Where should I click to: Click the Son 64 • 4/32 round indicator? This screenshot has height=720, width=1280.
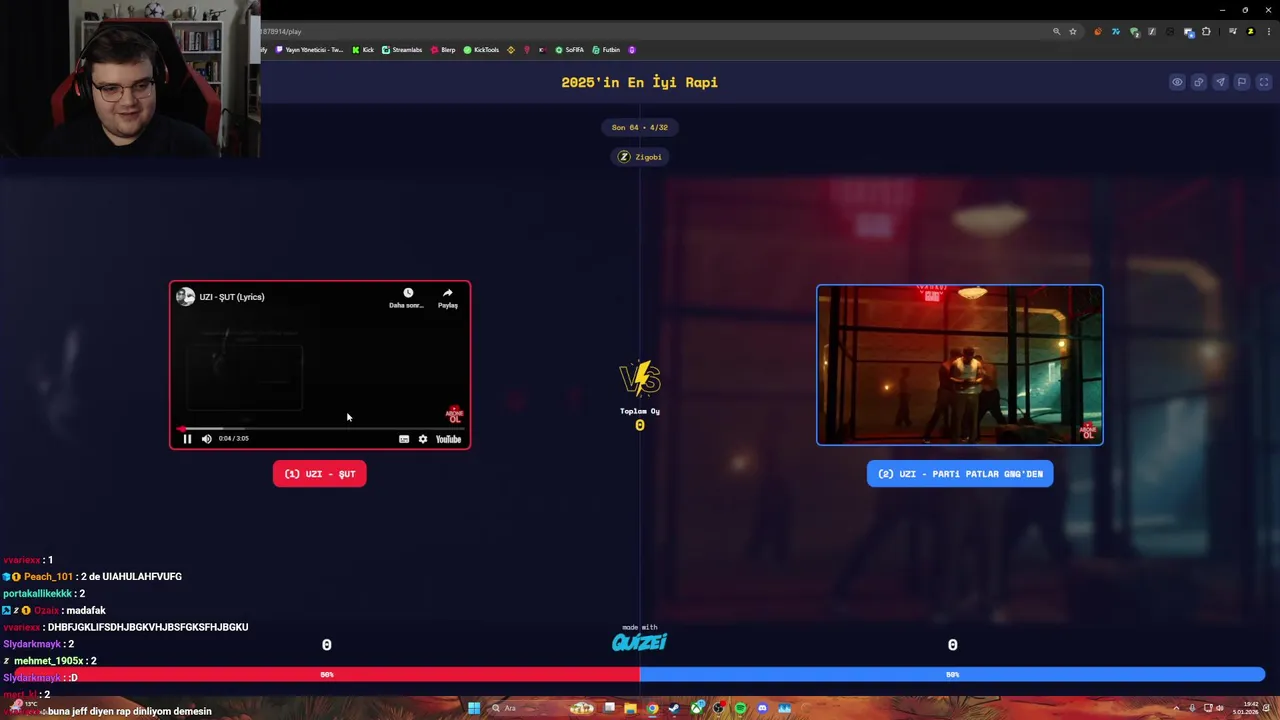[640, 127]
